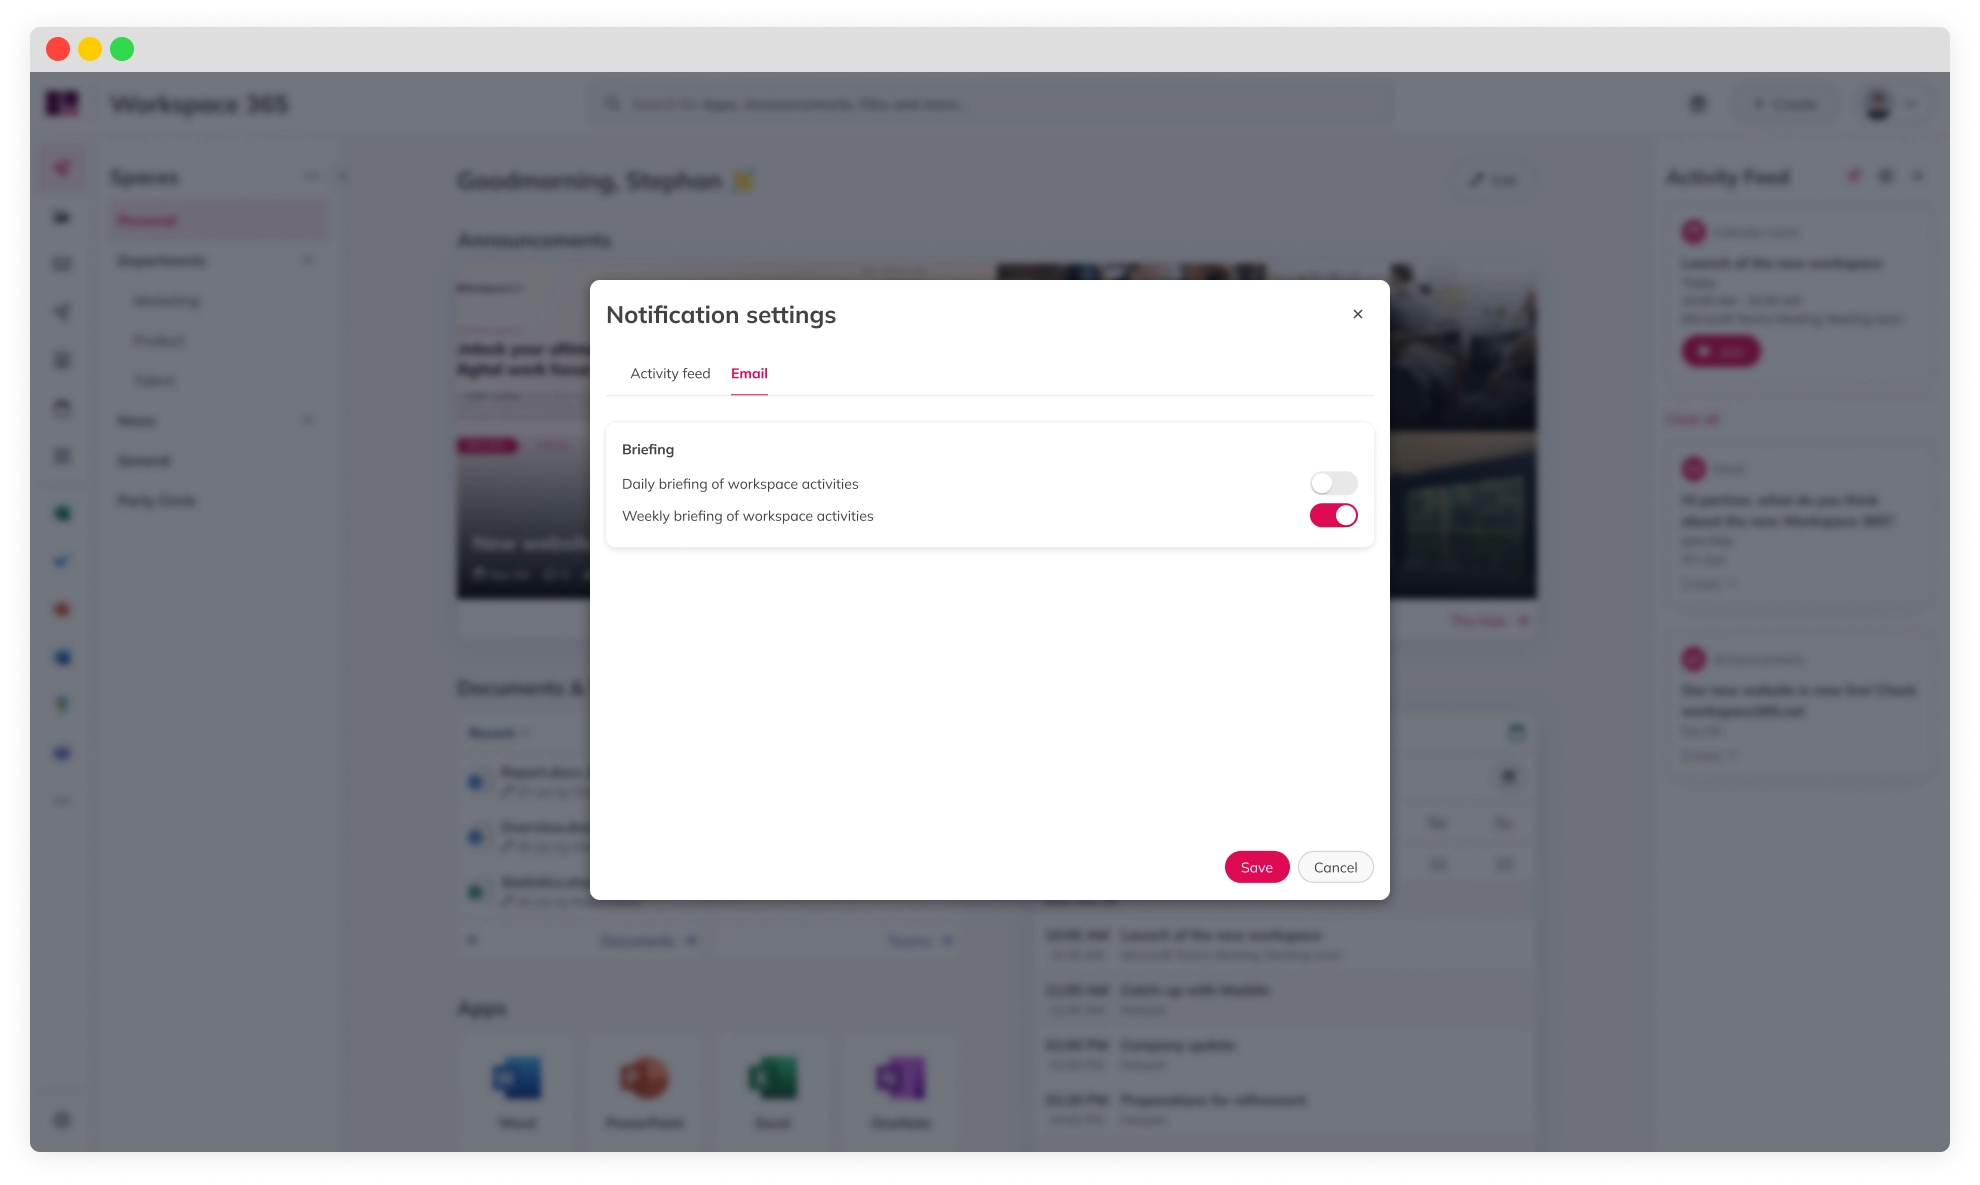Toggle Daily briefing of workspace activities
The width and height of the screenshot is (1980, 1185).
click(x=1333, y=482)
